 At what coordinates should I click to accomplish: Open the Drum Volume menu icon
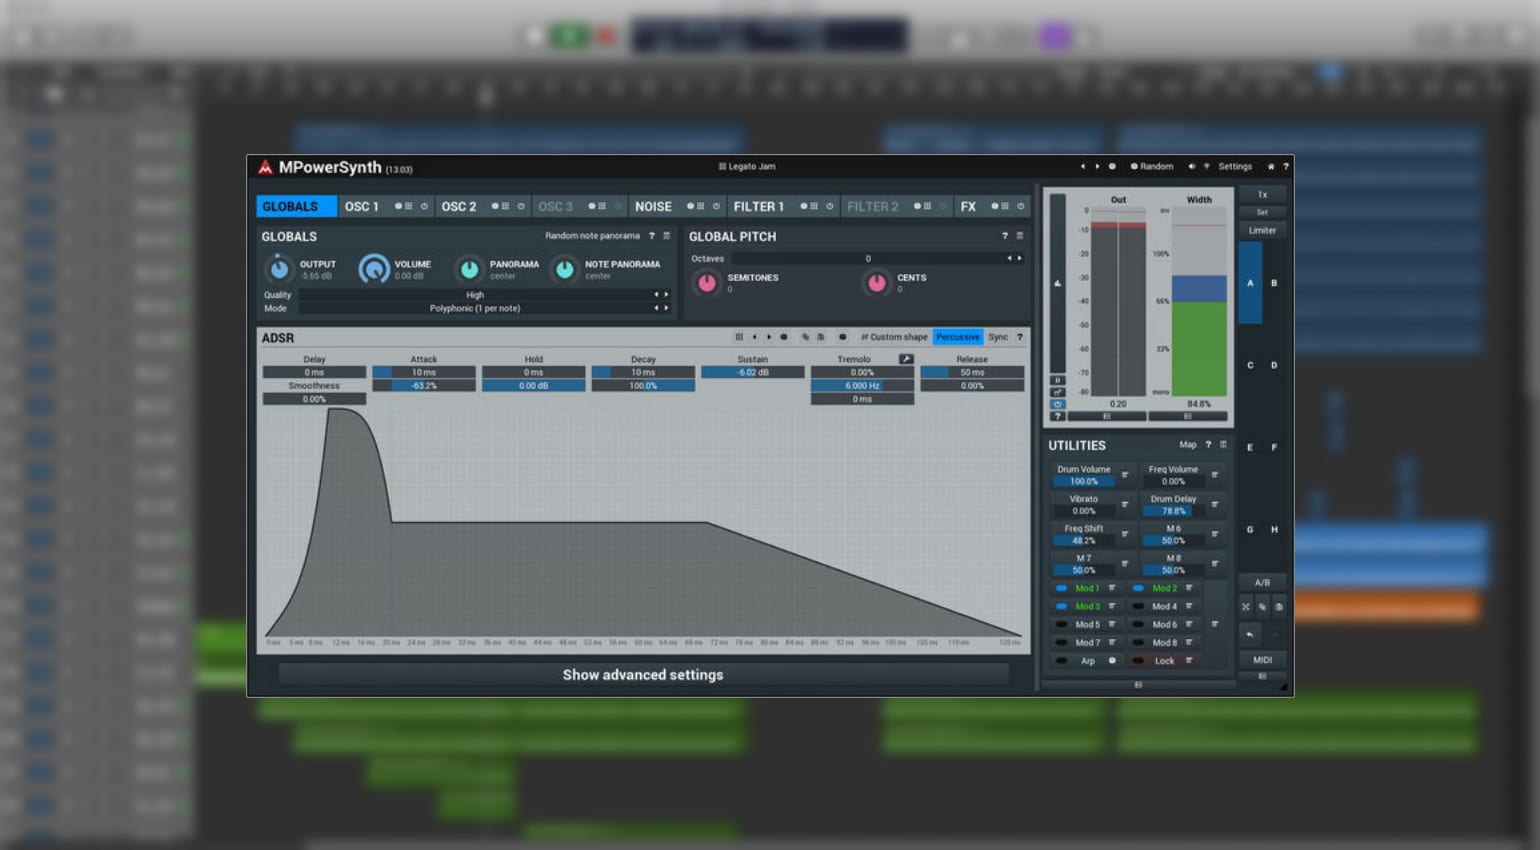[x=1125, y=475]
